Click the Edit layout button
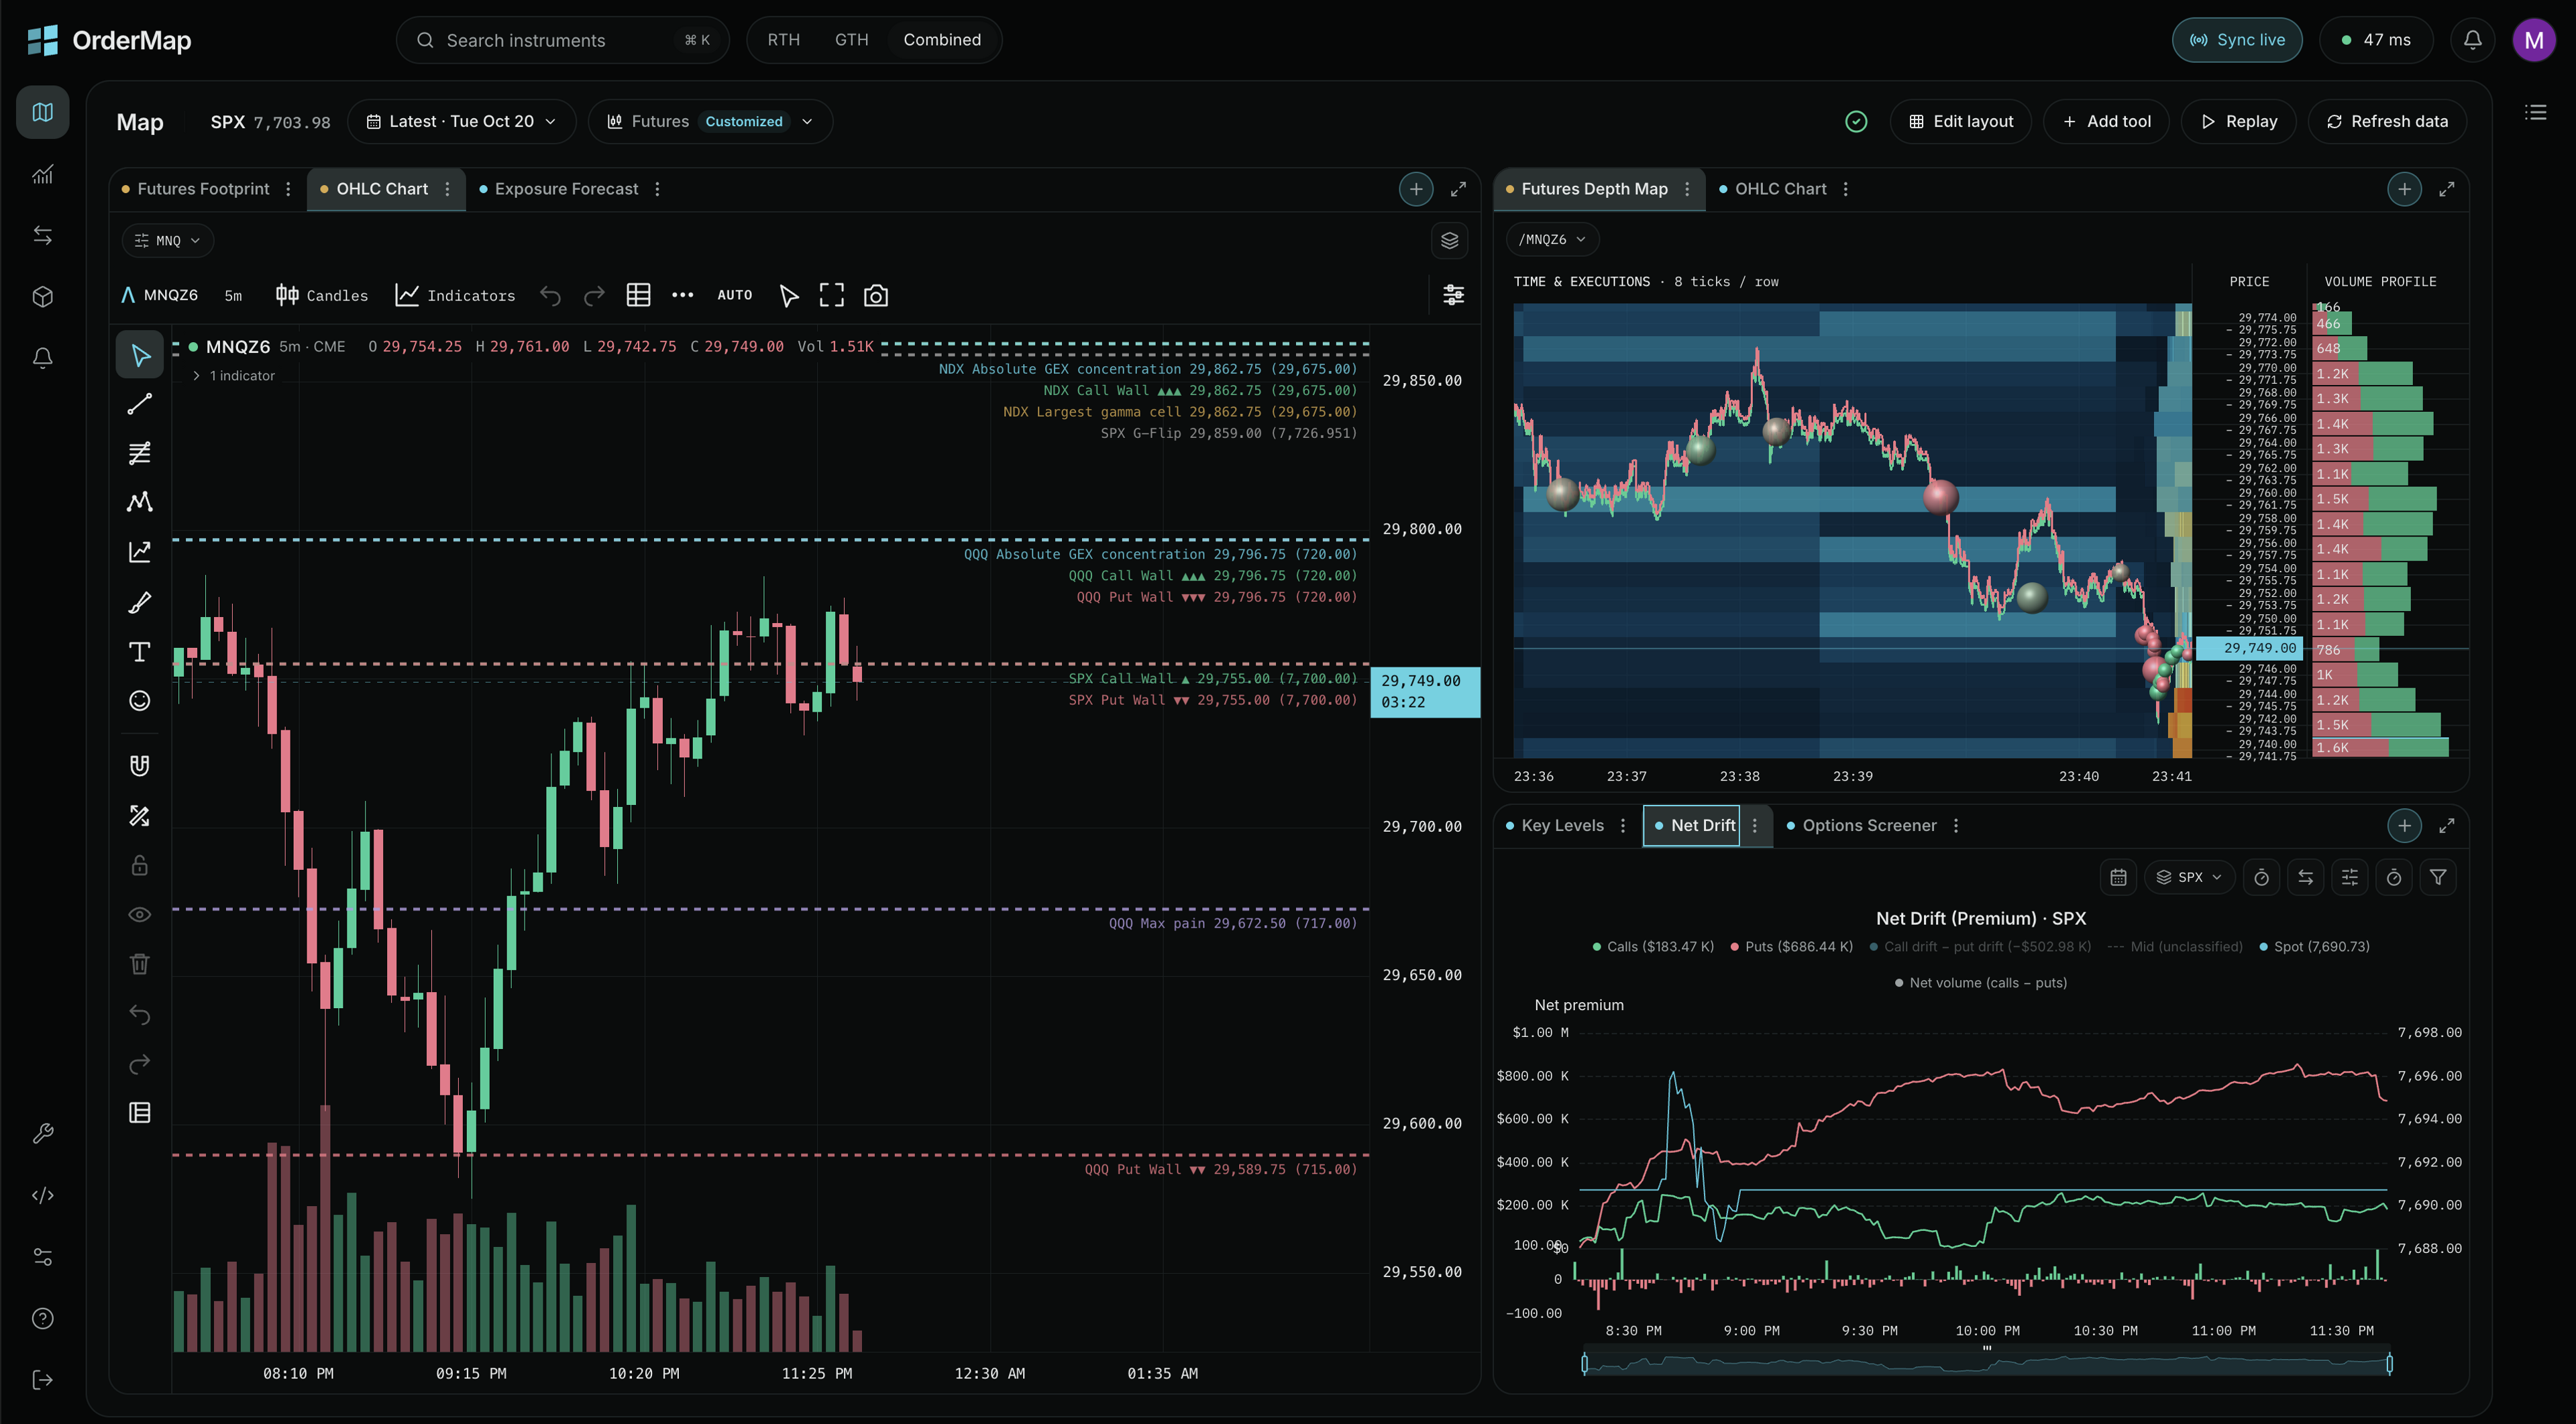Screen dimensions: 2576x1424 1961,121
